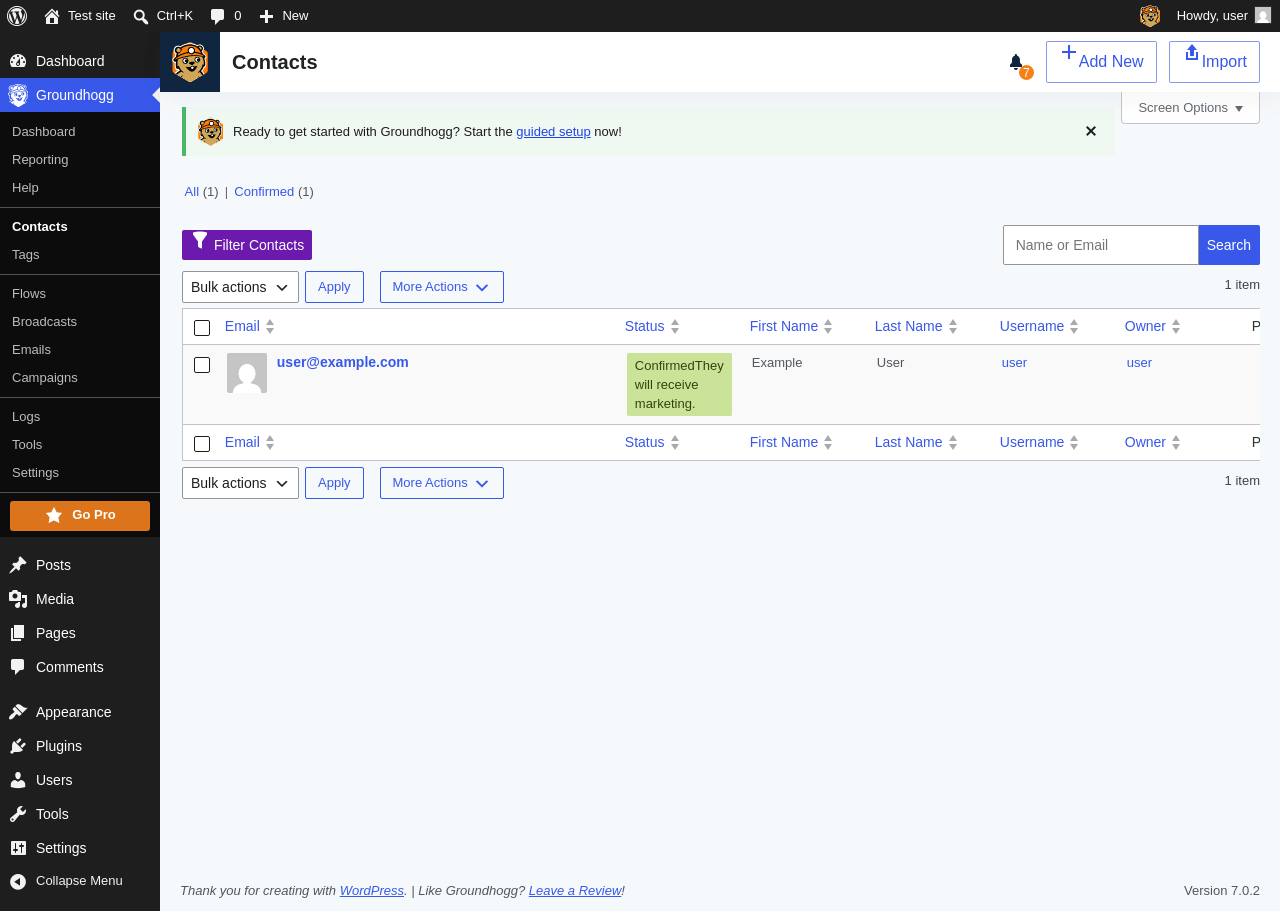Click user link in Owner column

pyautogui.click(x=1139, y=363)
